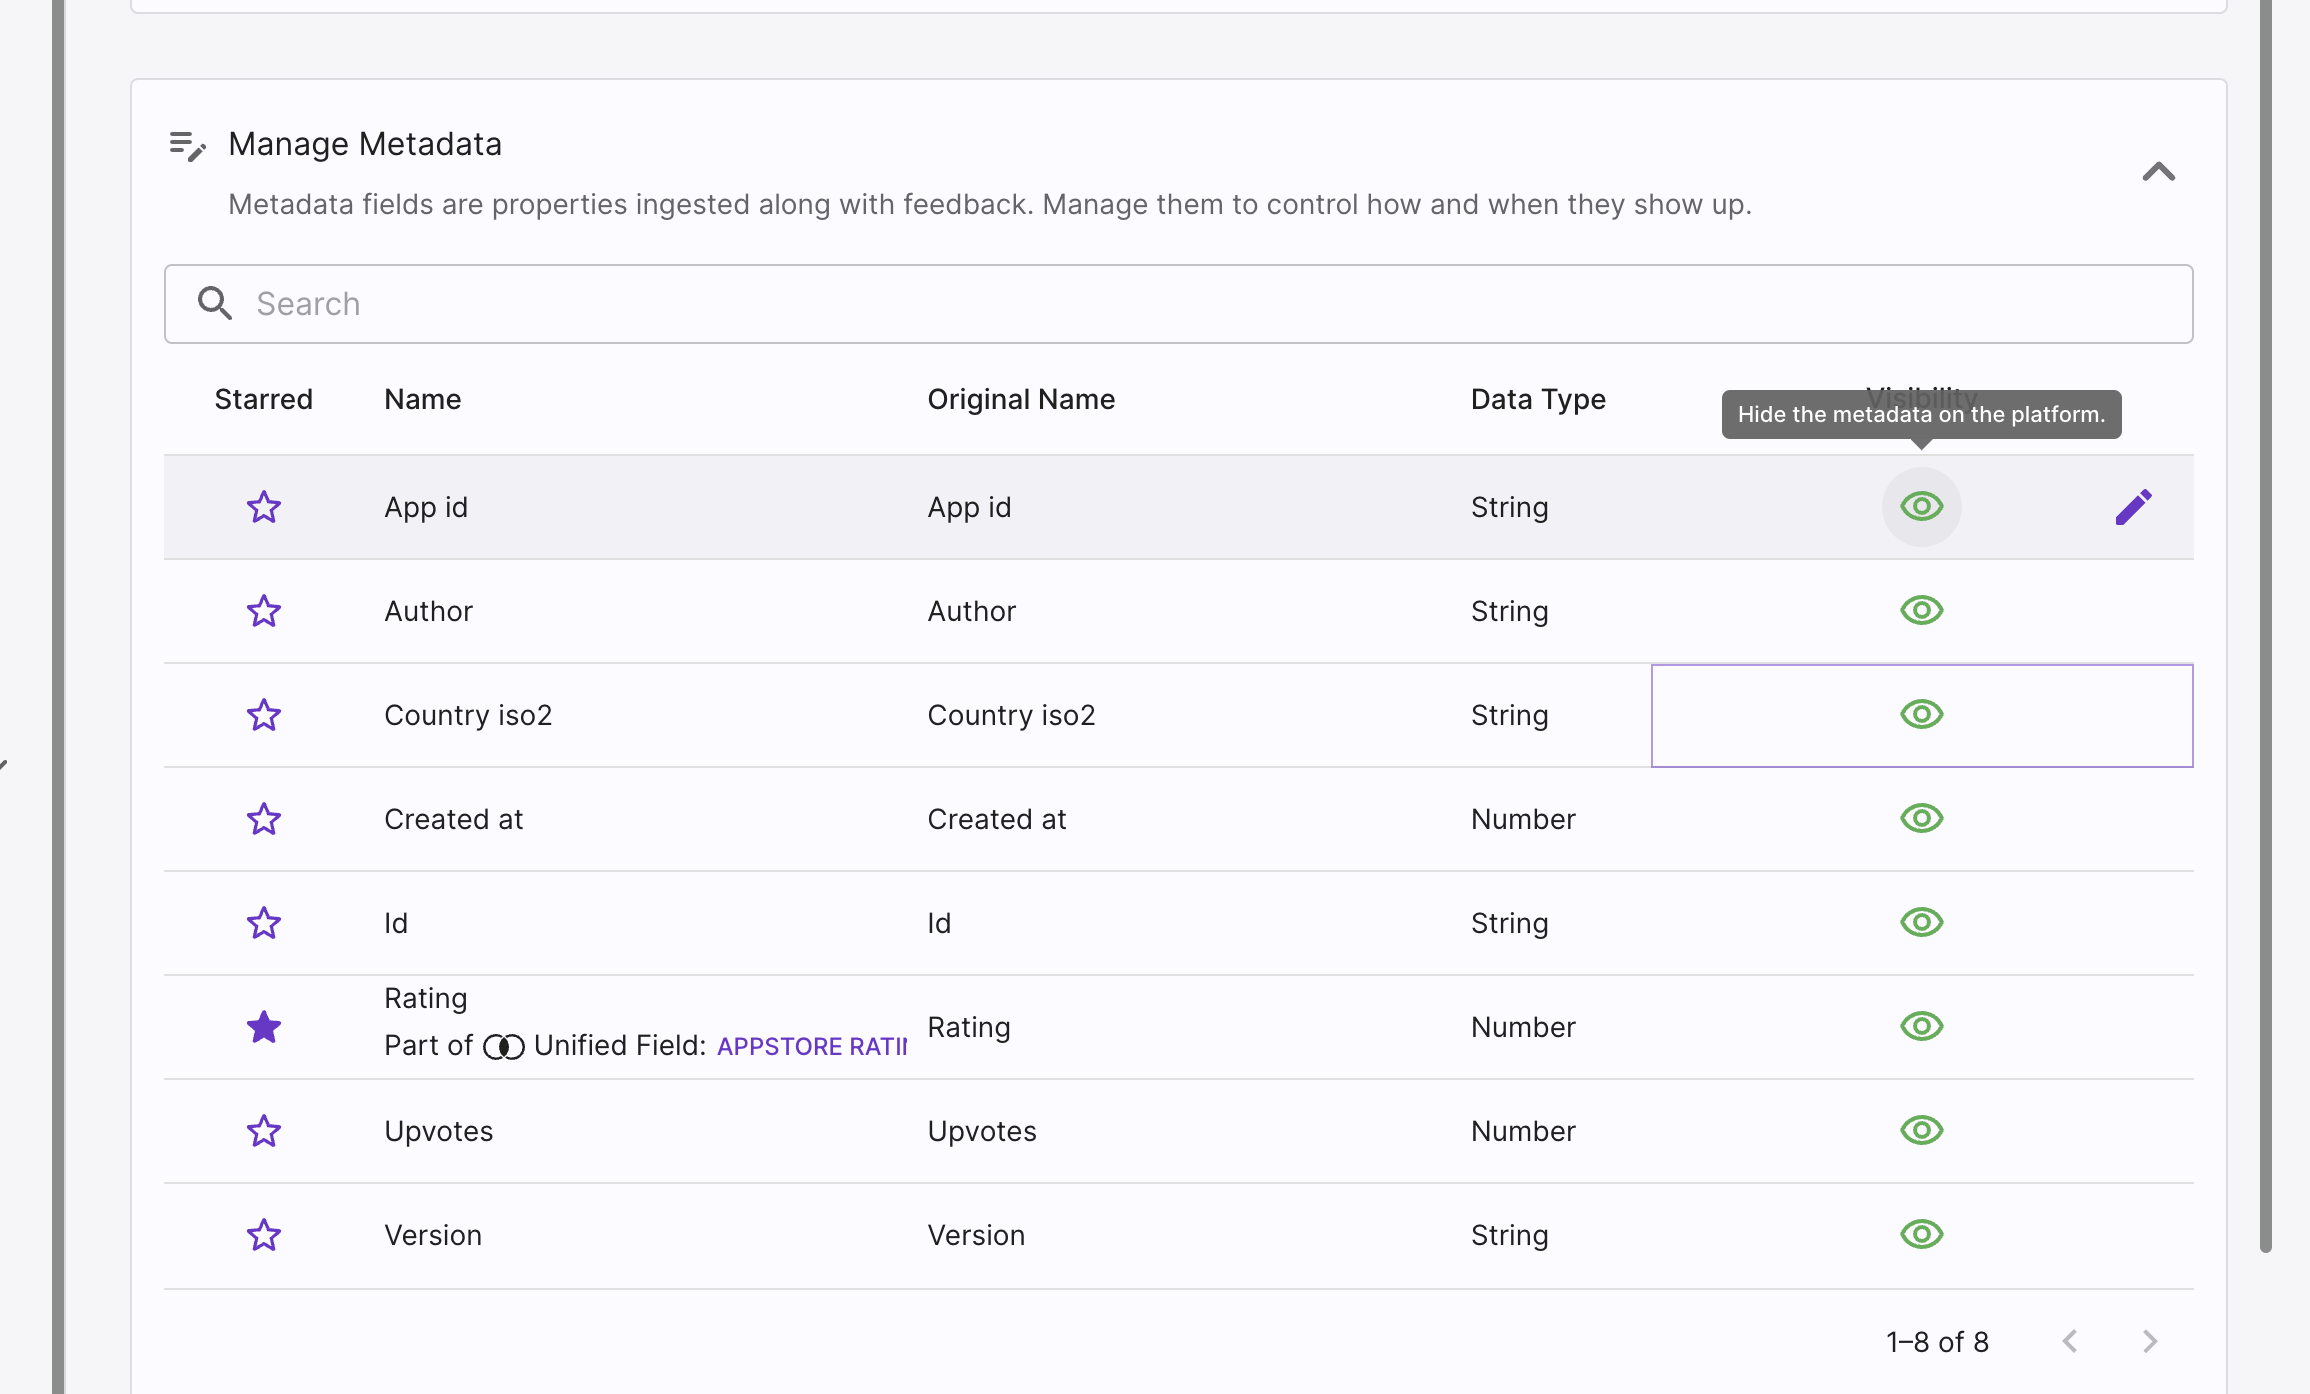Click the Original Name column header
Image resolution: width=2310 pixels, height=1394 pixels.
[1021, 399]
